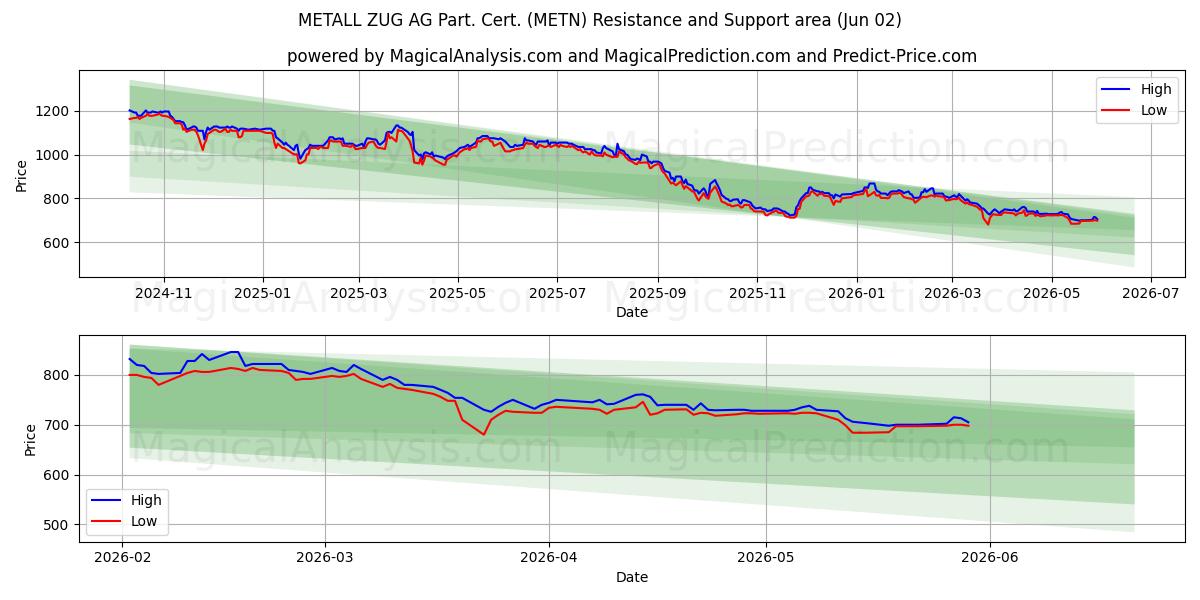Viewport: 1200px width, 600px height.
Task: Click the 2025-03 tick label
Action: 359,293
